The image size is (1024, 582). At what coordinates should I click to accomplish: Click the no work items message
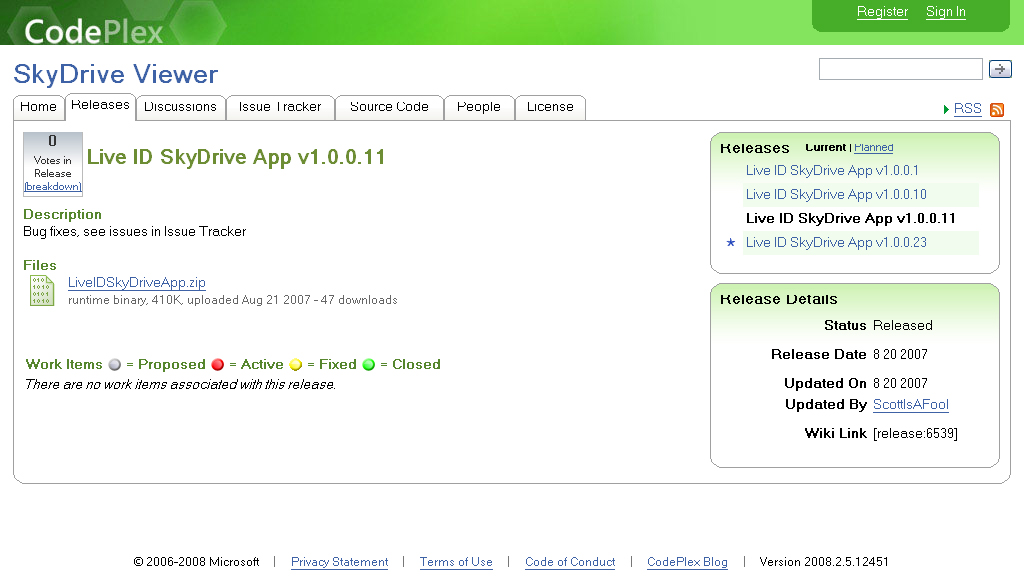(x=180, y=385)
